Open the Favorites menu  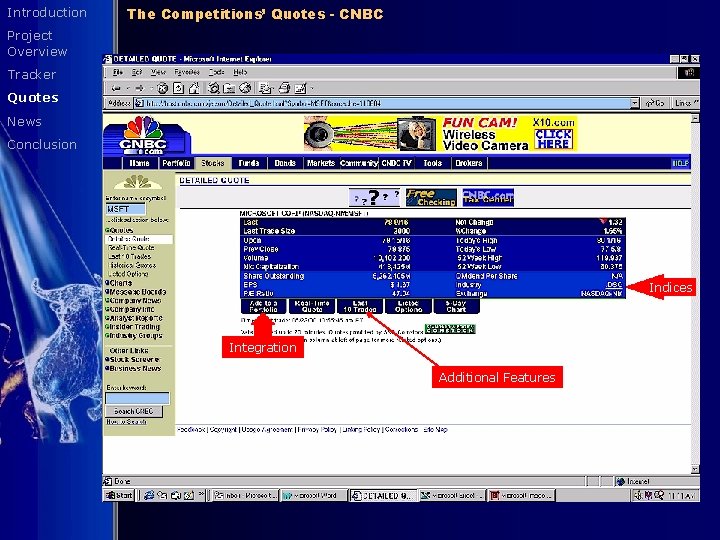(187, 73)
